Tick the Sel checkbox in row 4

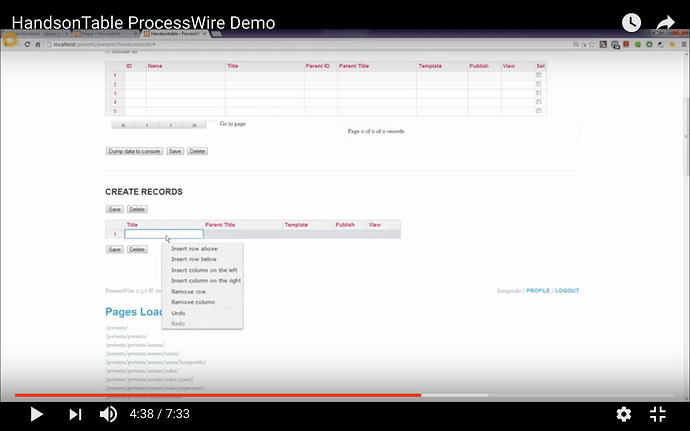(539, 102)
